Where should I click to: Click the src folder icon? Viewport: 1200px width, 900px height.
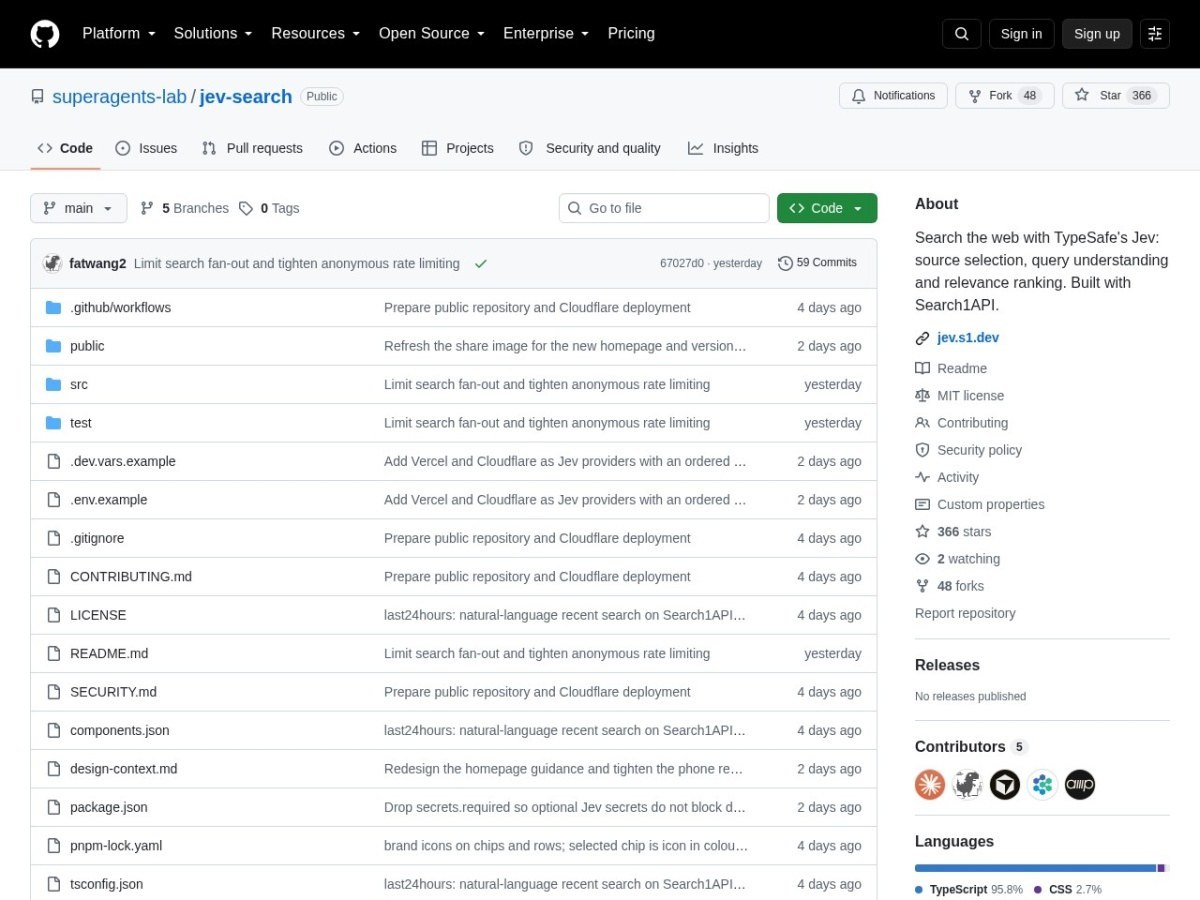(54, 385)
